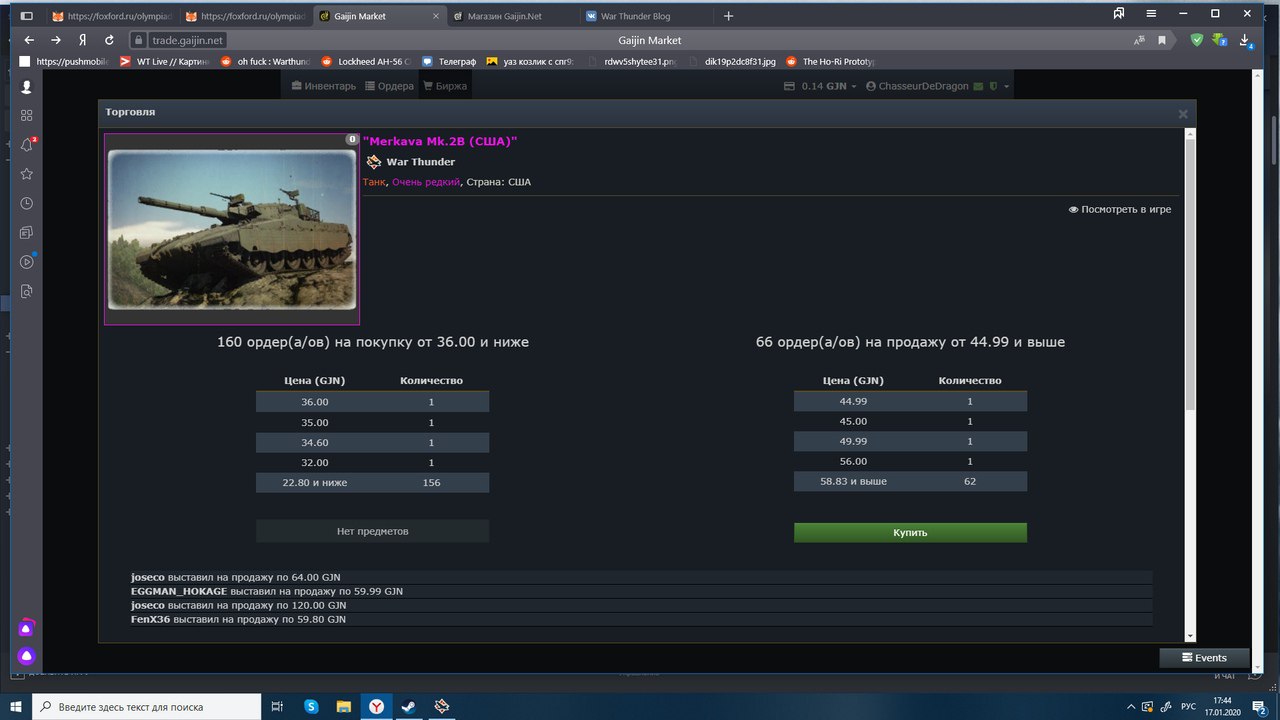1280x720 pixels.
Task: Select the 58.83 и выше row
Action: pos(910,481)
